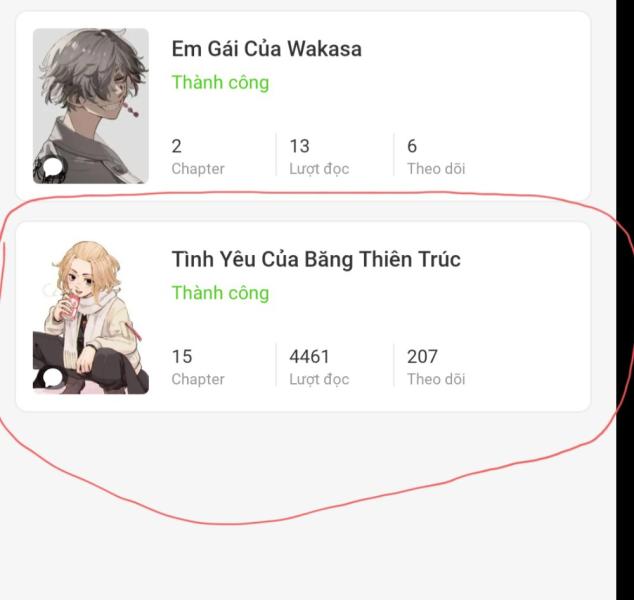
Task: View the 15 Chapter count
Action: [x=182, y=357]
